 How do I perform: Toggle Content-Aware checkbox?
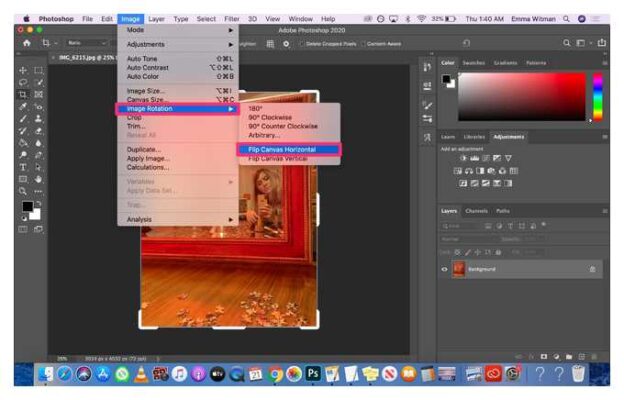coord(363,44)
